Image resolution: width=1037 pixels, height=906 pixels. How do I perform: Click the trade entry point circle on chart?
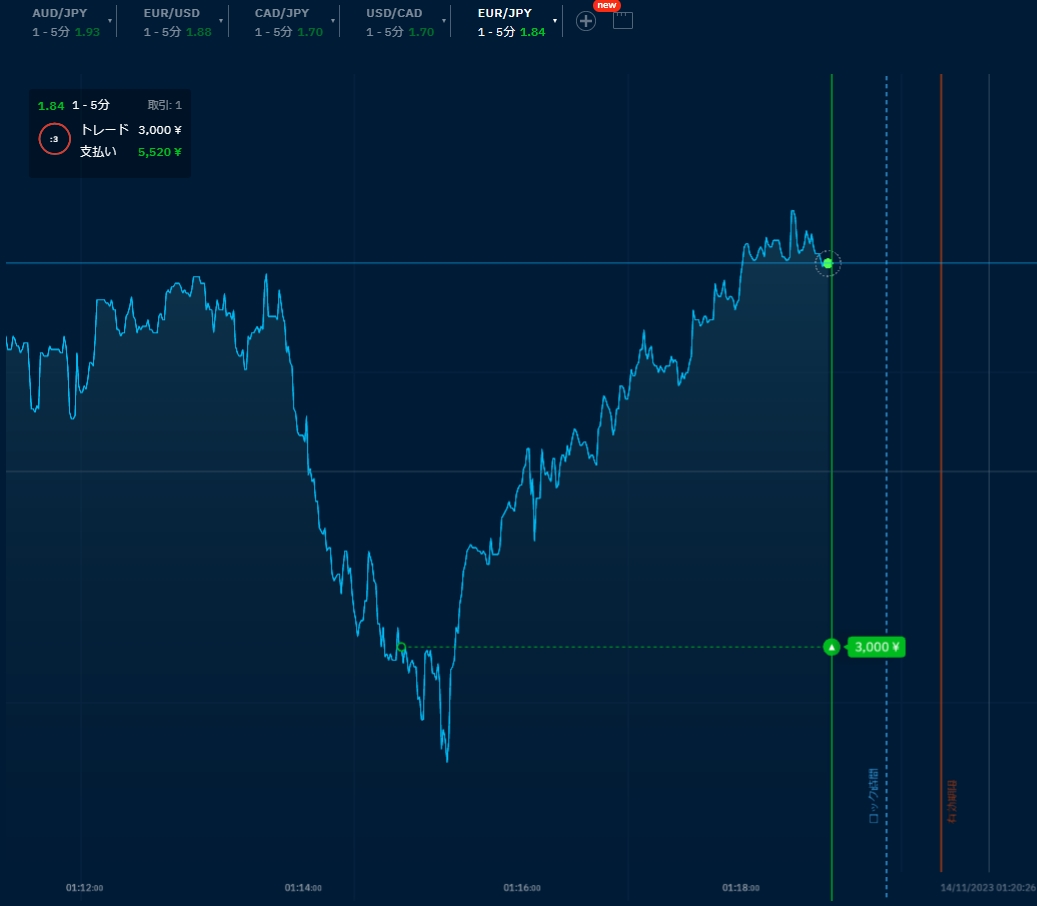click(x=401, y=647)
